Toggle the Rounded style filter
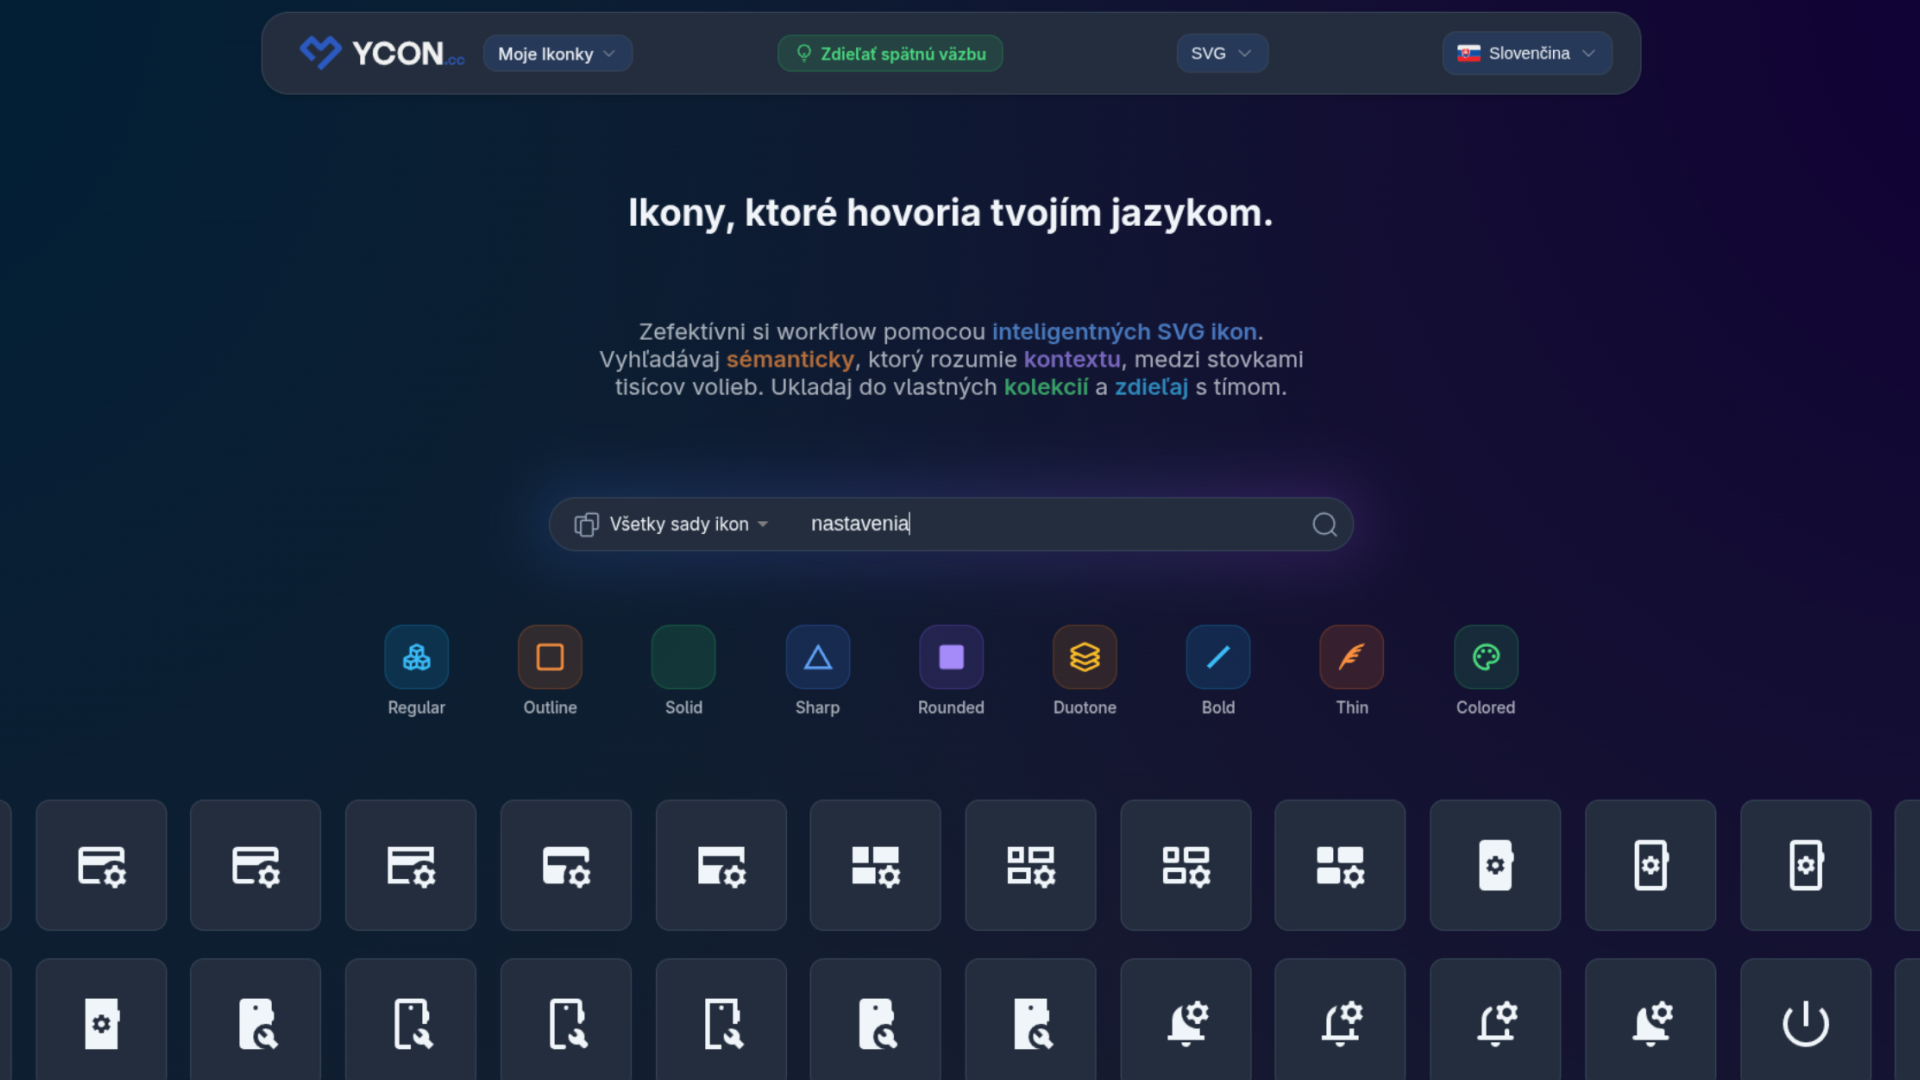 (951, 657)
